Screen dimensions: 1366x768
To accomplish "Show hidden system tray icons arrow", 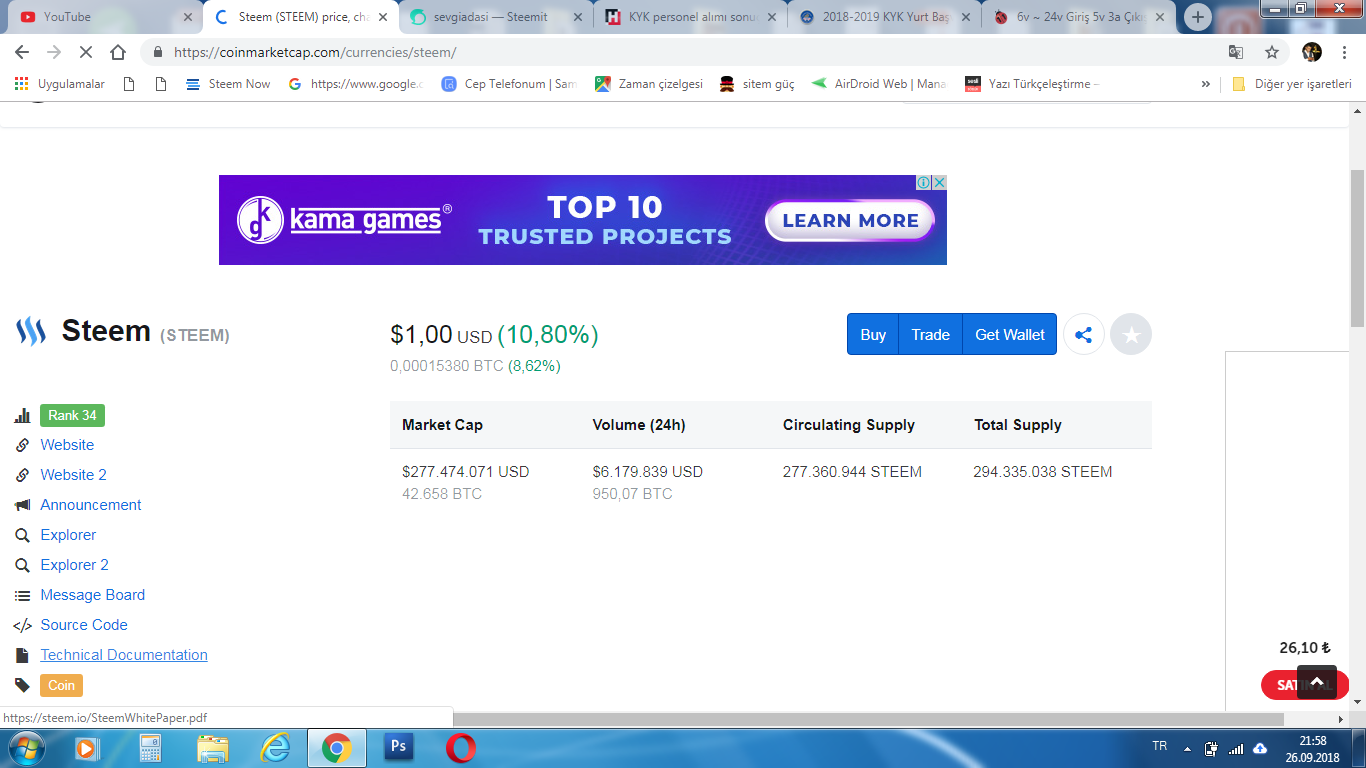I will tap(1187, 748).
